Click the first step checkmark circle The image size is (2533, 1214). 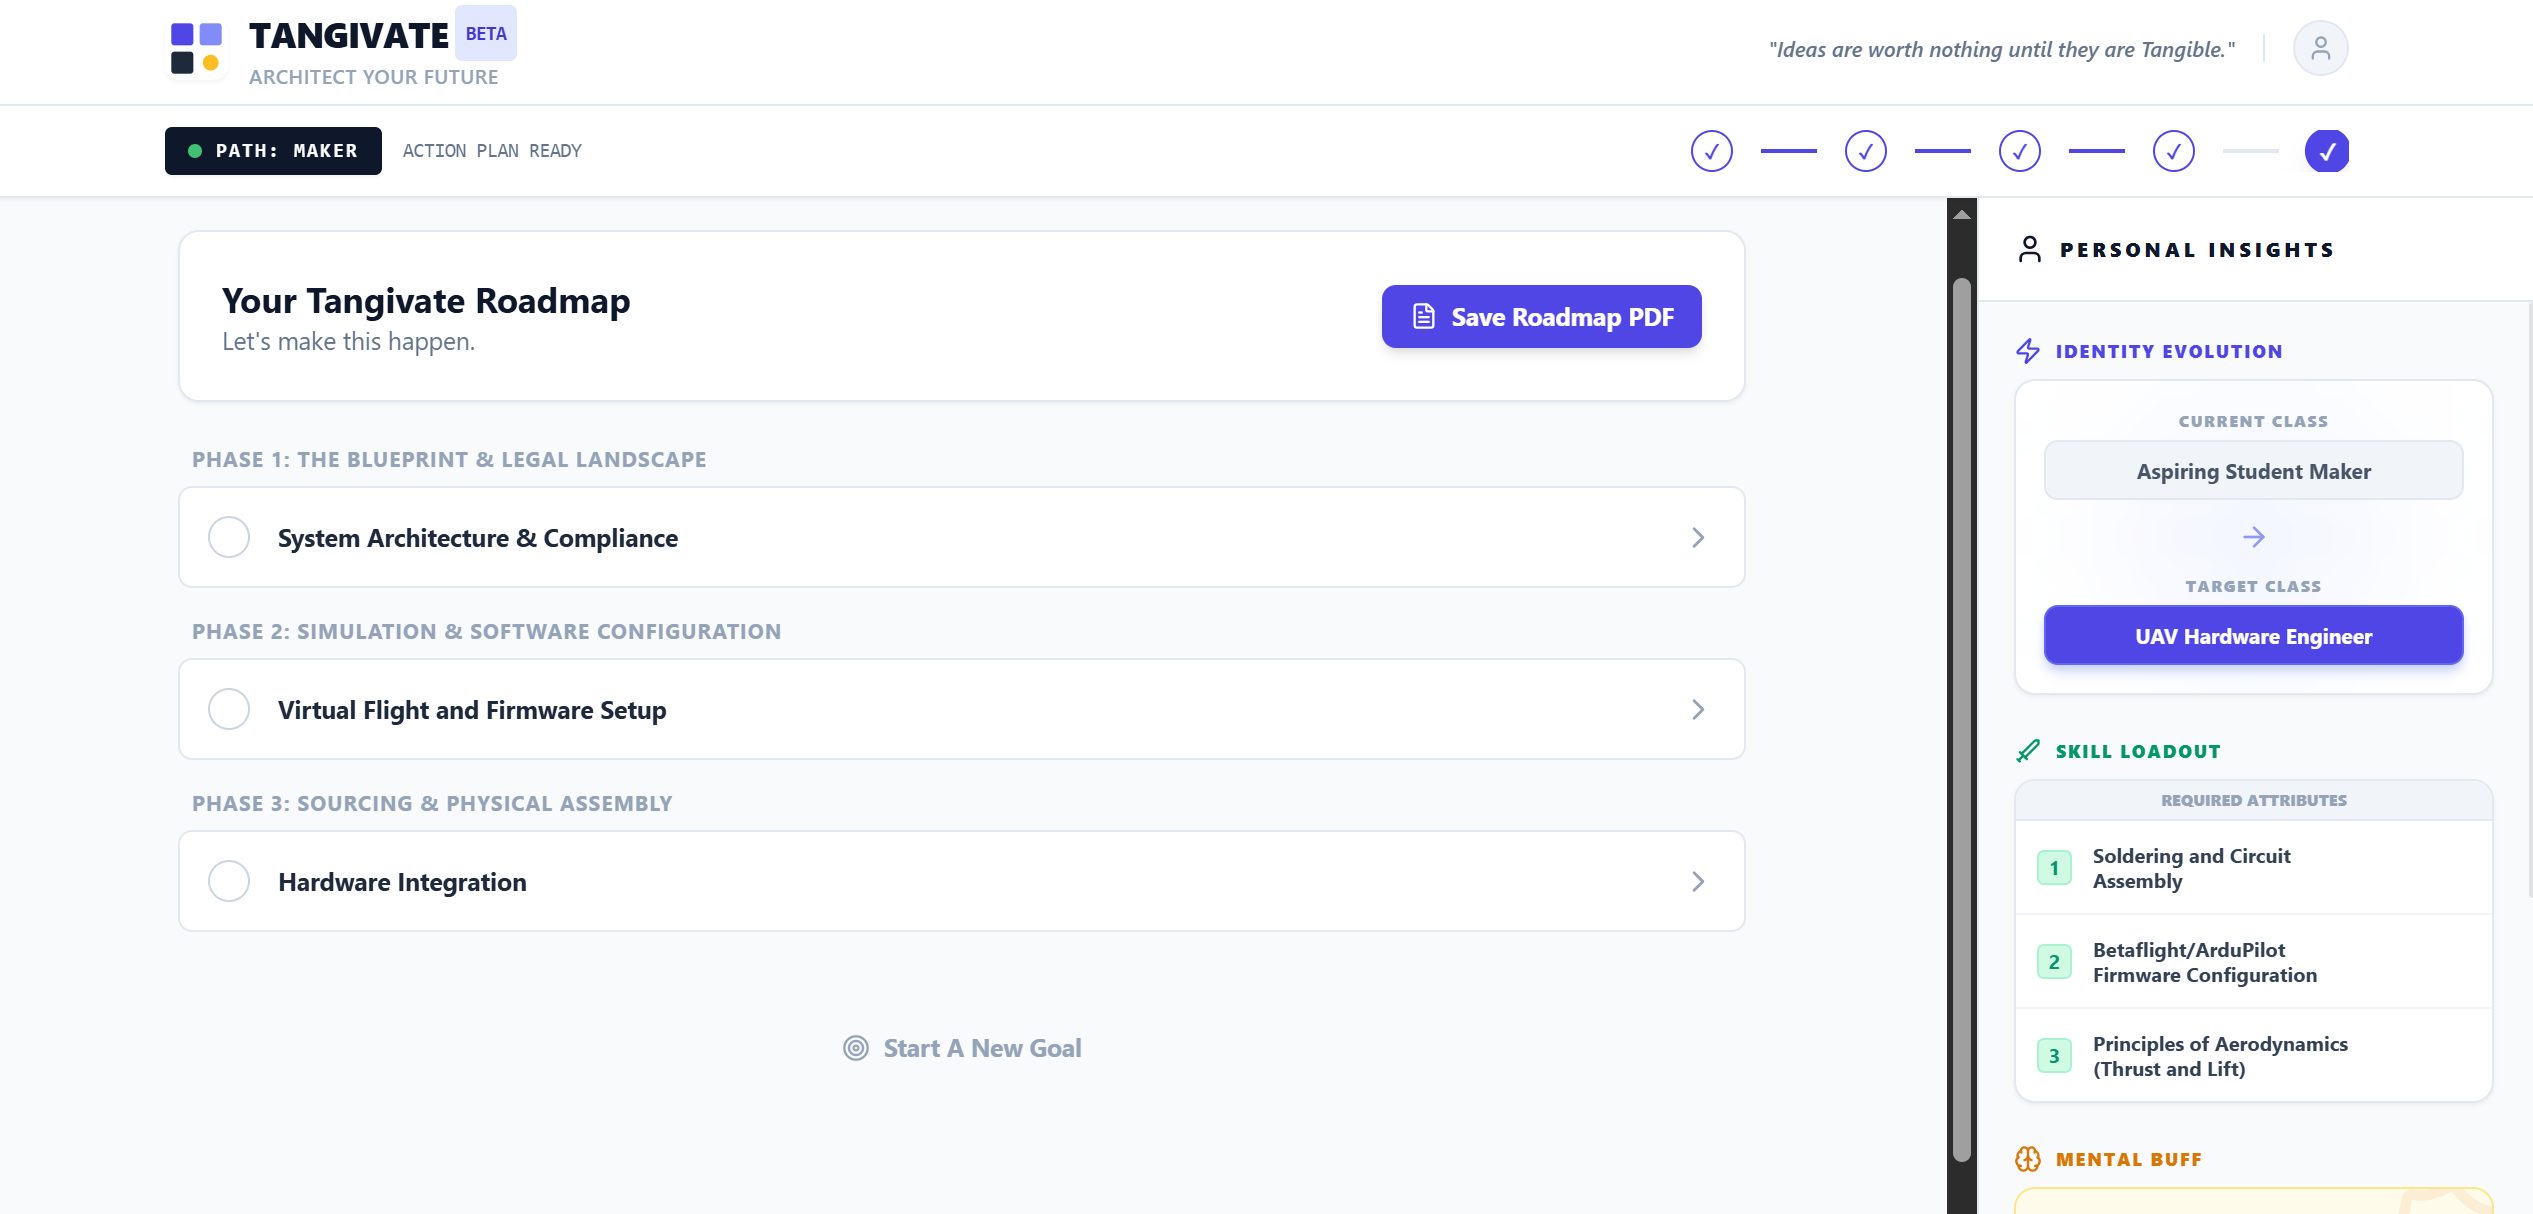click(x=1711, y=151)
